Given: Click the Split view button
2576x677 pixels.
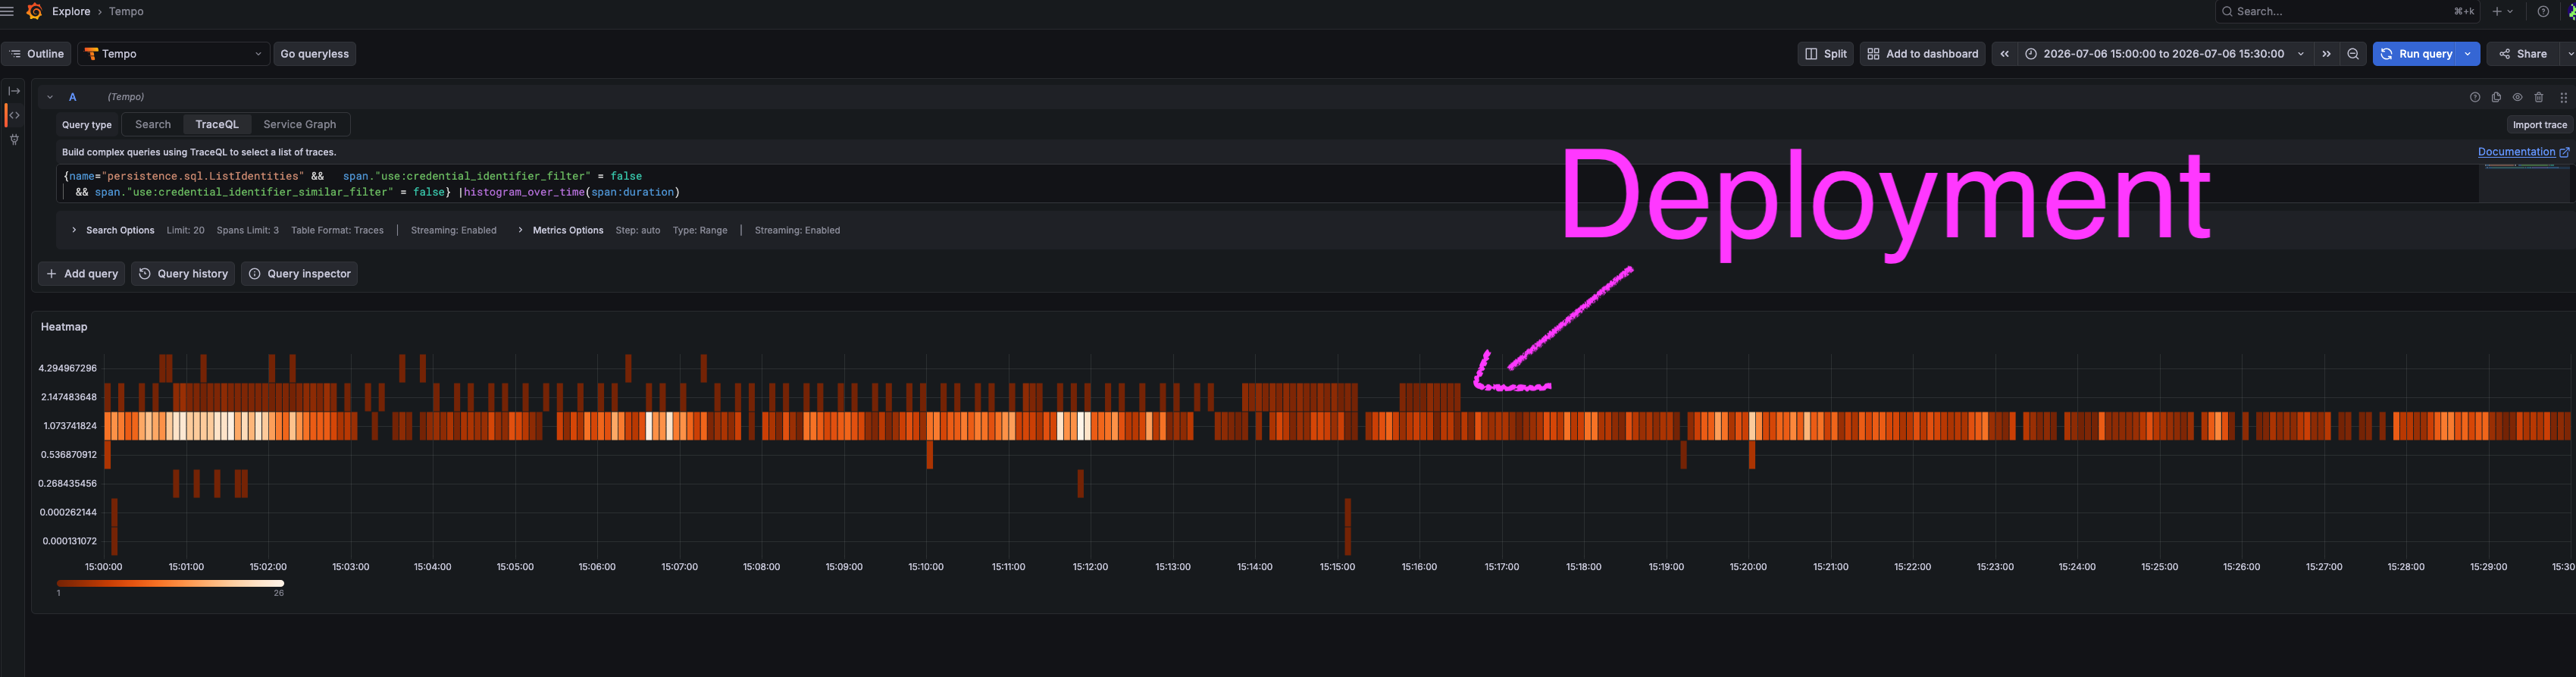Looking at the screenshot, I should pyautogui.click(x=1825, y=54).
